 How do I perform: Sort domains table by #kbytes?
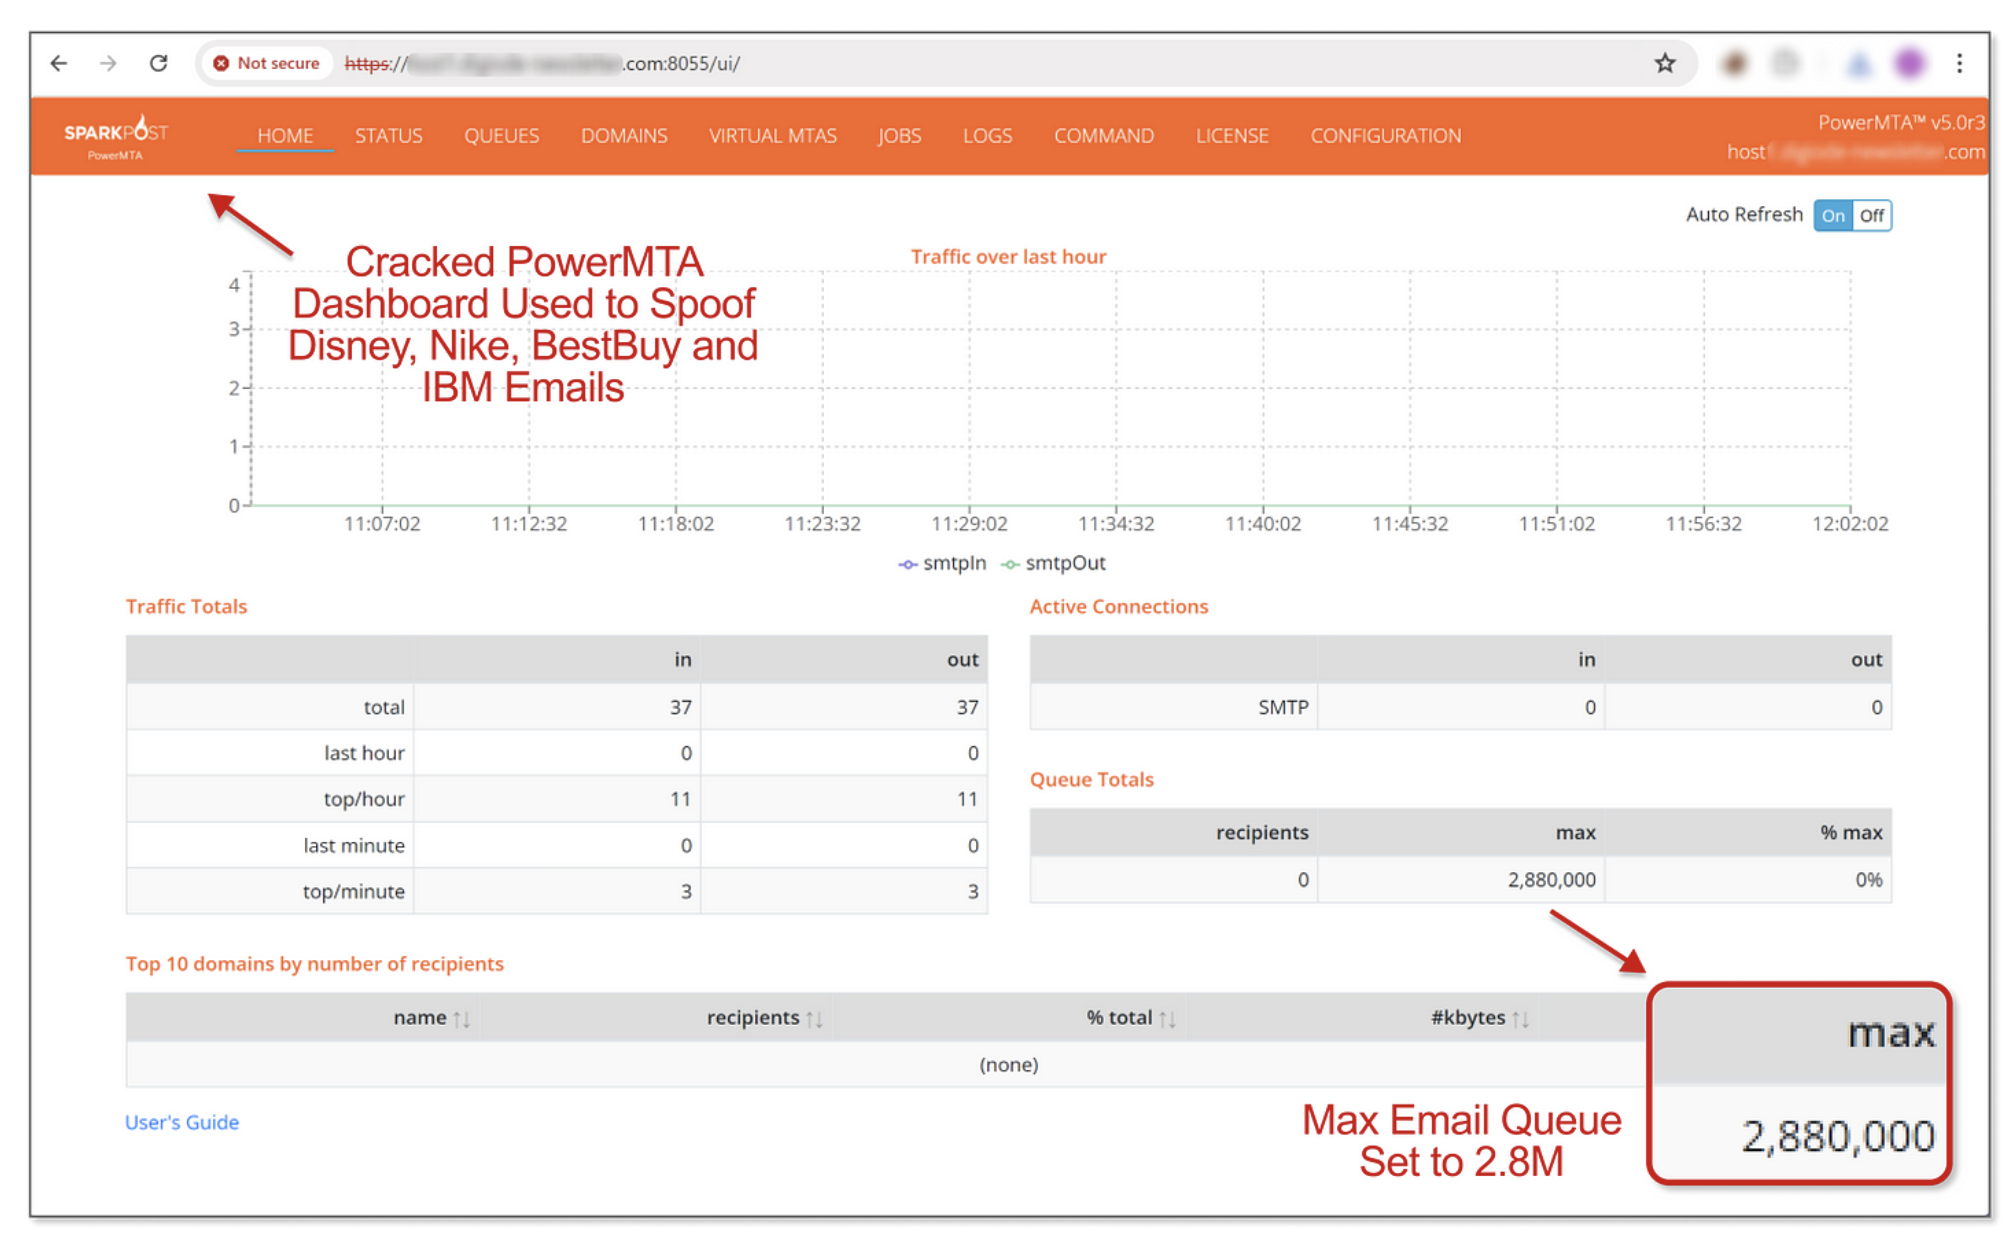pyautogui.click(x=1479, y=1017)
